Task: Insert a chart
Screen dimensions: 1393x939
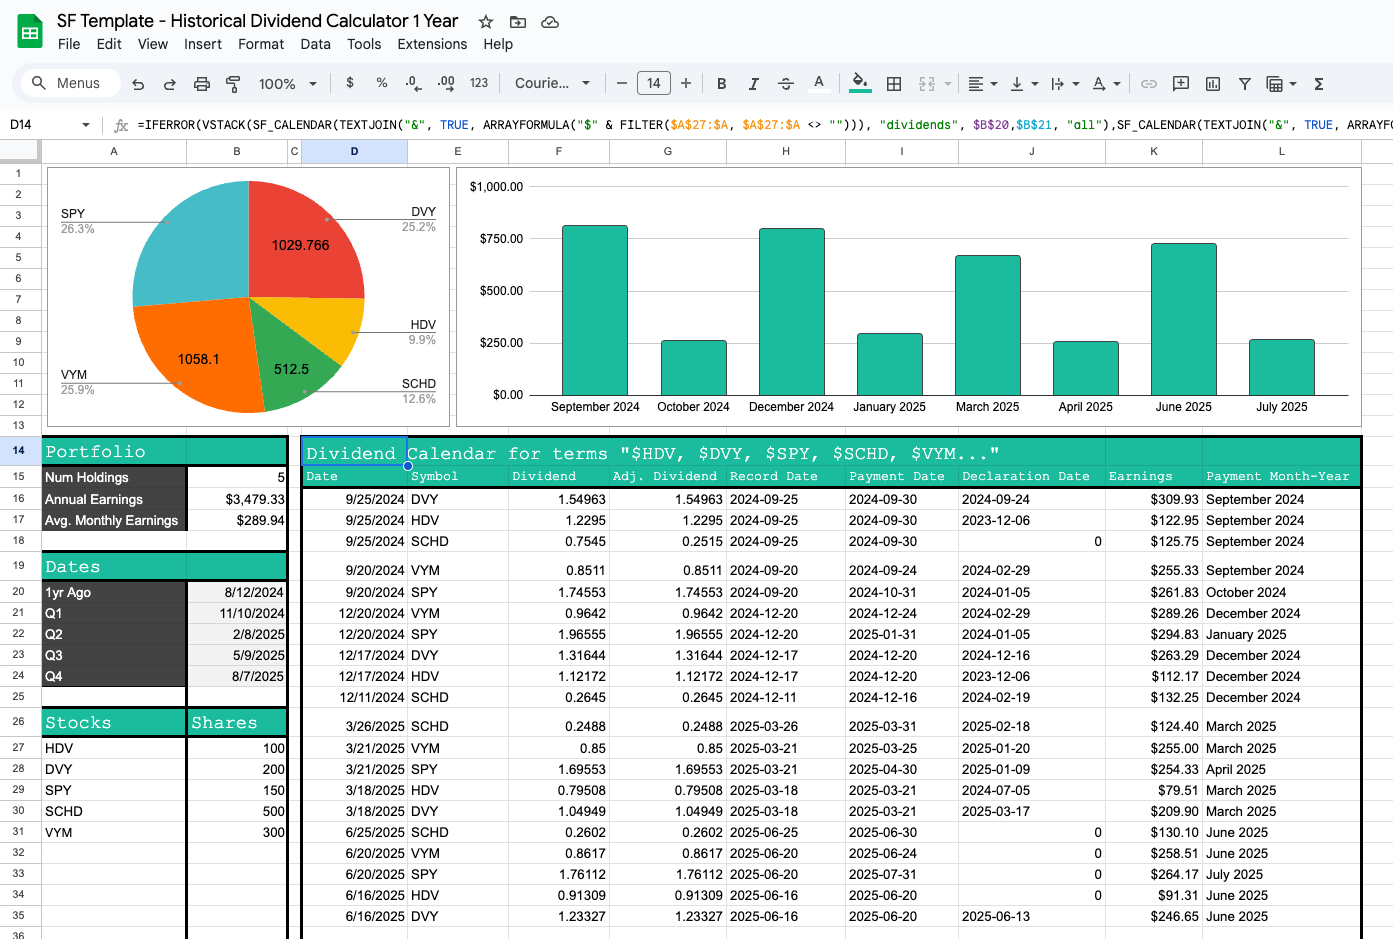Action: coord(1211,83)
